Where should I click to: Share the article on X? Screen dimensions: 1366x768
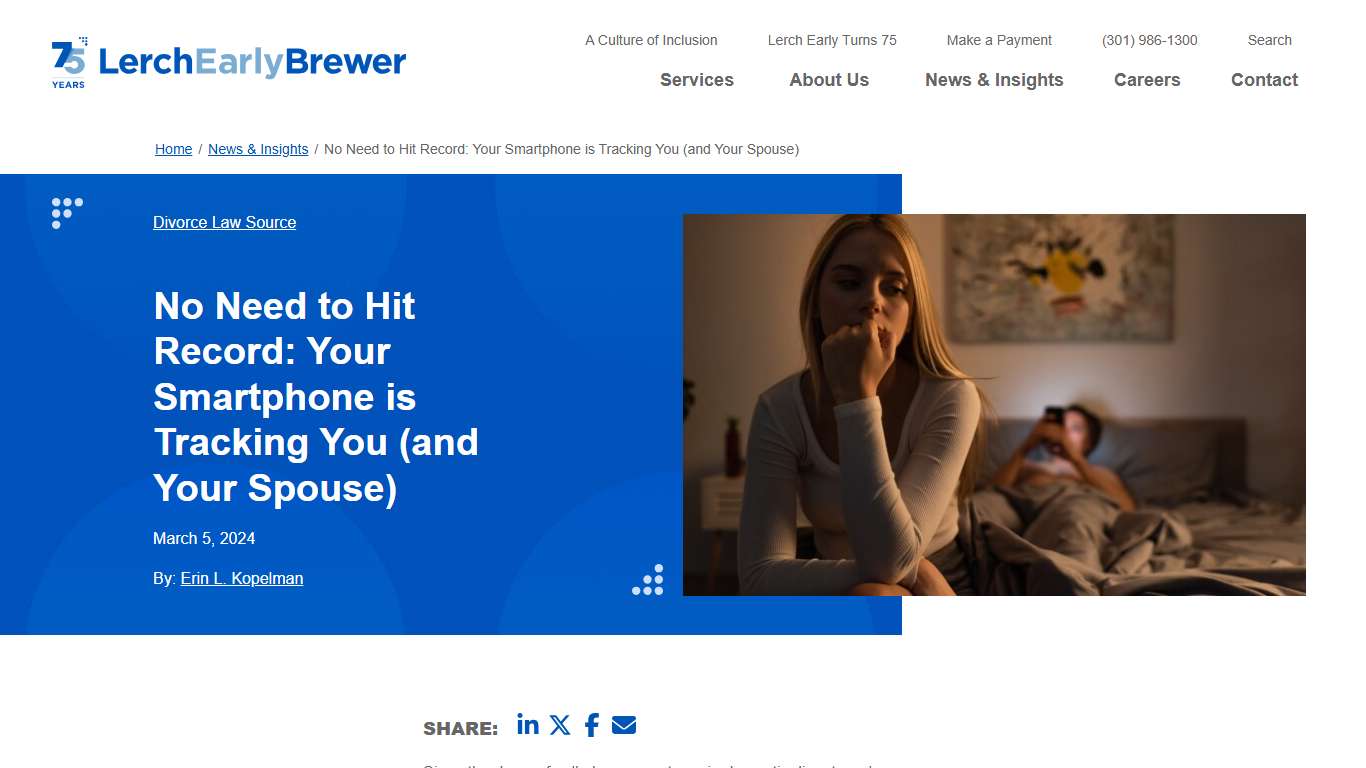tap(559, 724)
